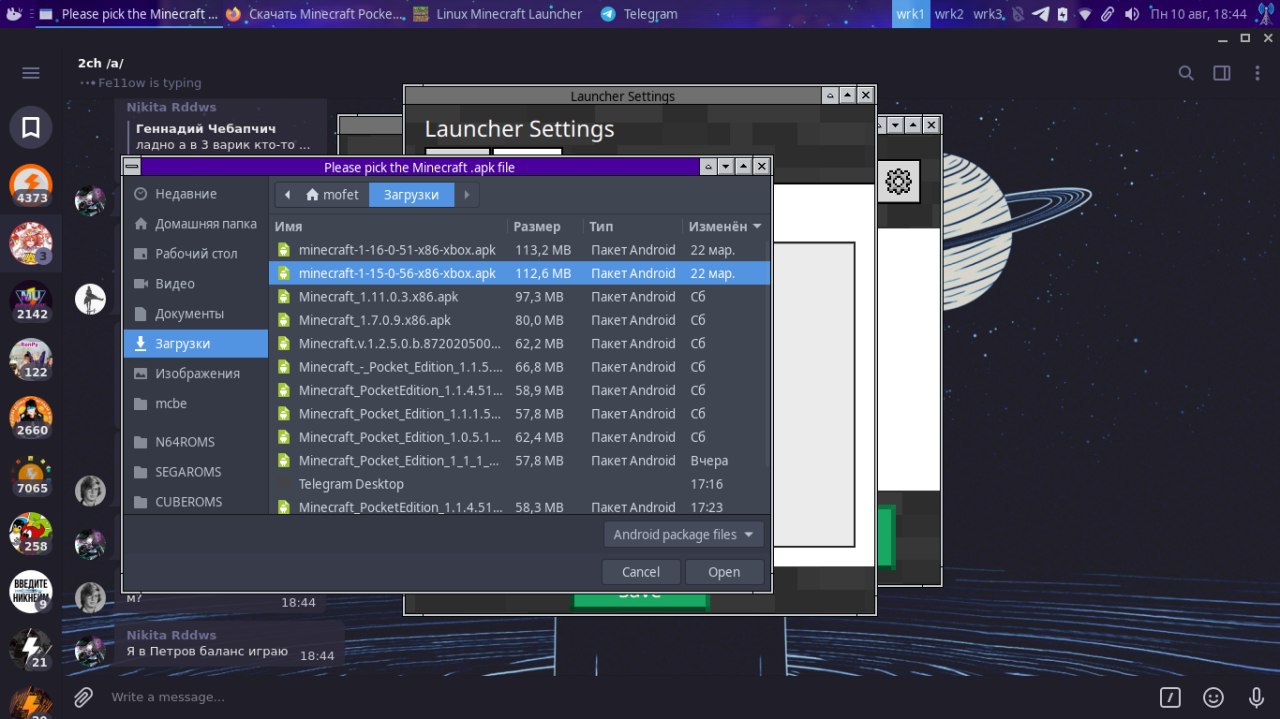1280x719 pixels.
Task: Switch to wrk2 workspace
Action: [x=949, y=14]
